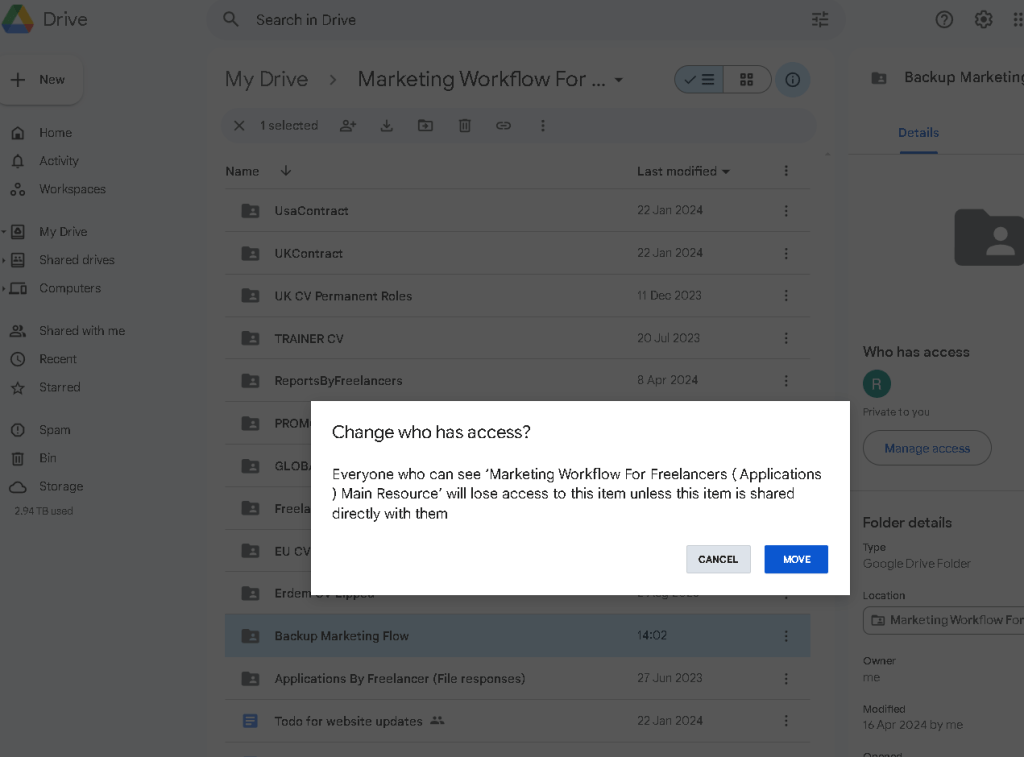Select Todo for website updates document
1024x757 pixels.
(x=517, y=720)
